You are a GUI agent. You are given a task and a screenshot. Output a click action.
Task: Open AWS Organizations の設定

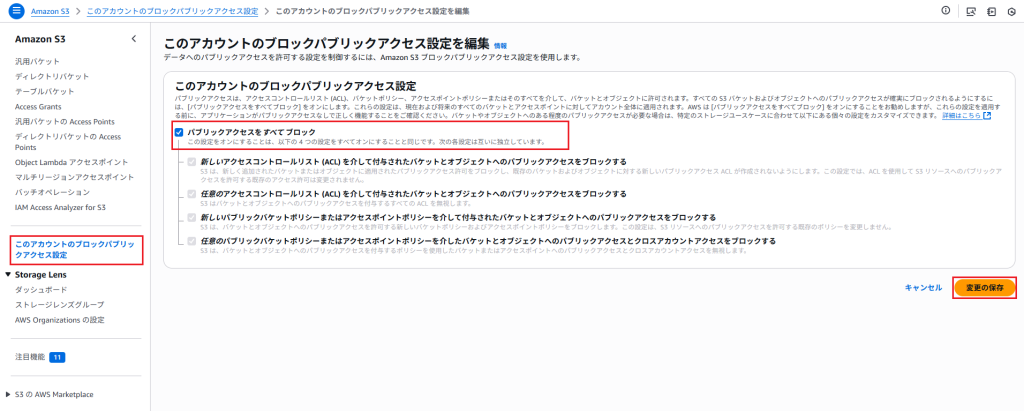tap(59, 320)
